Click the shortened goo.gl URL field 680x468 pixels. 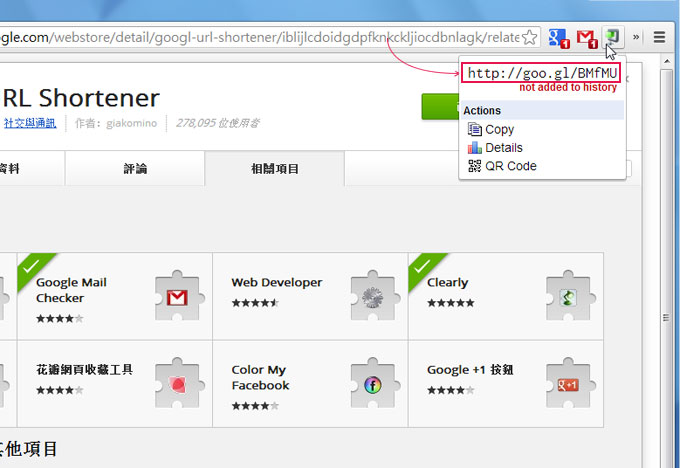pos(541,73)
